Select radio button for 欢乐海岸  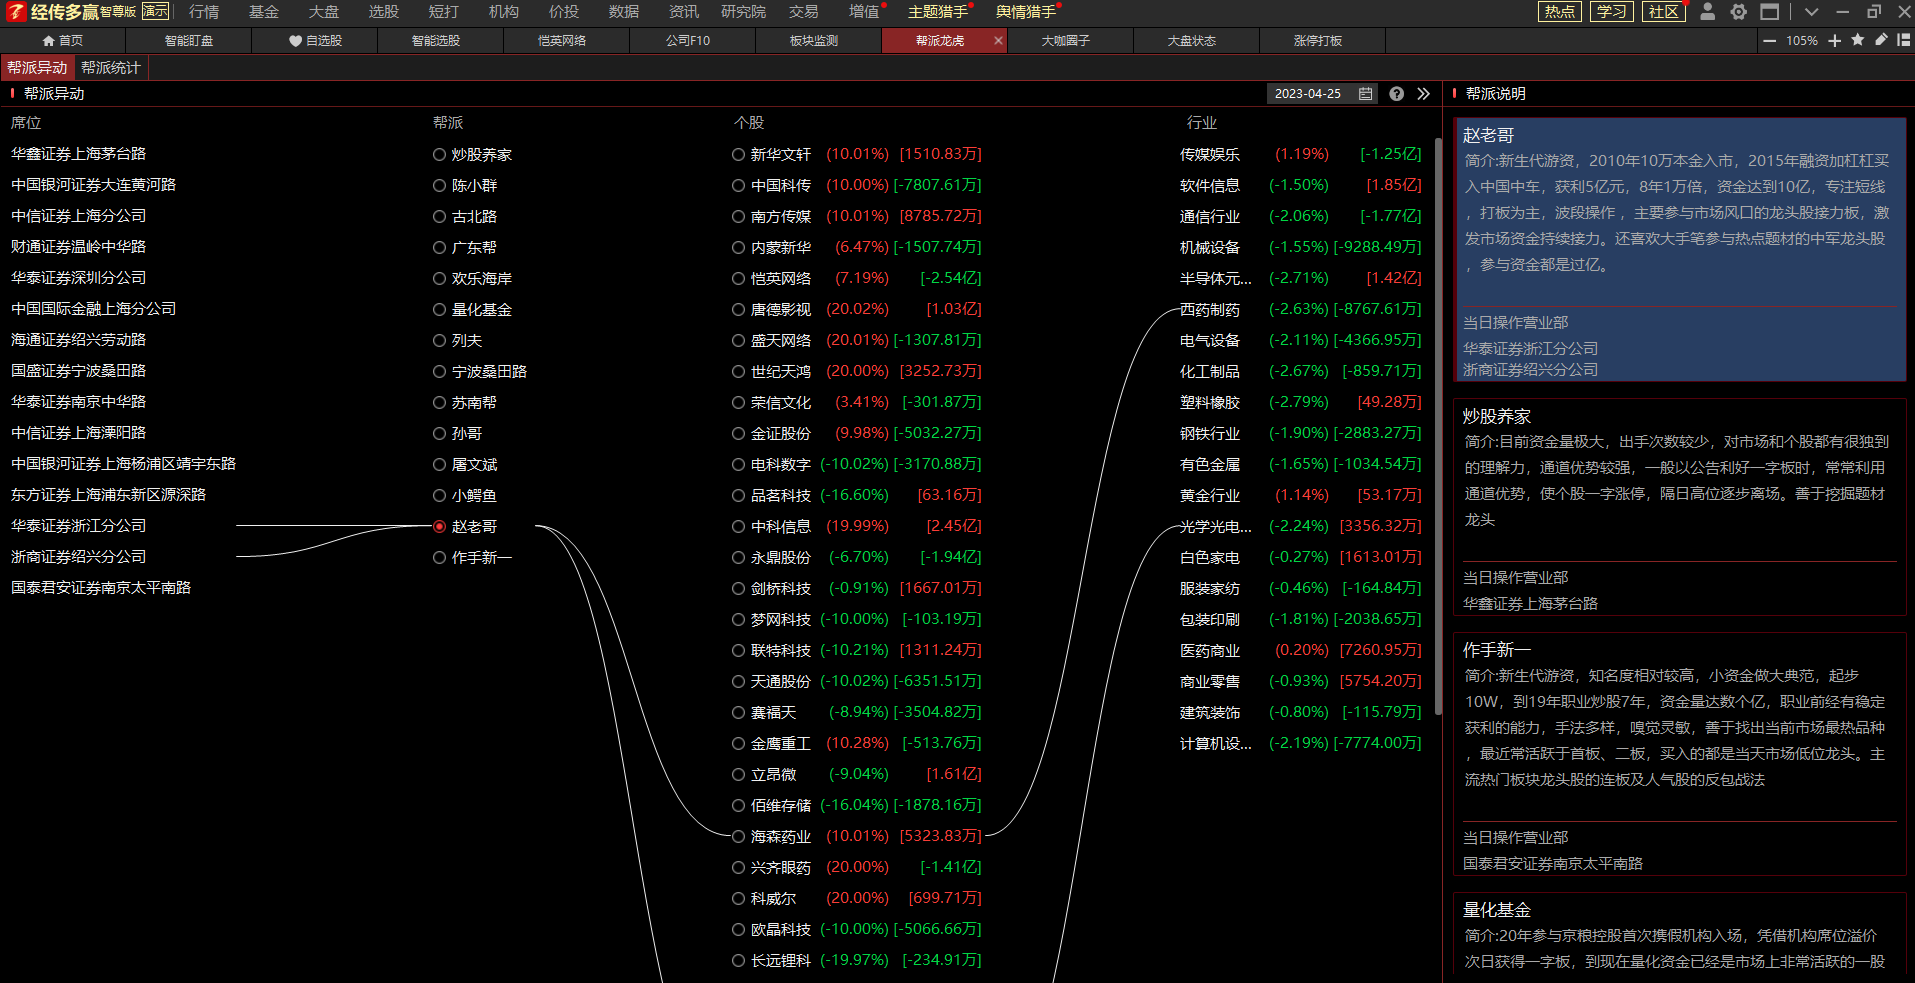coord(439,278)
